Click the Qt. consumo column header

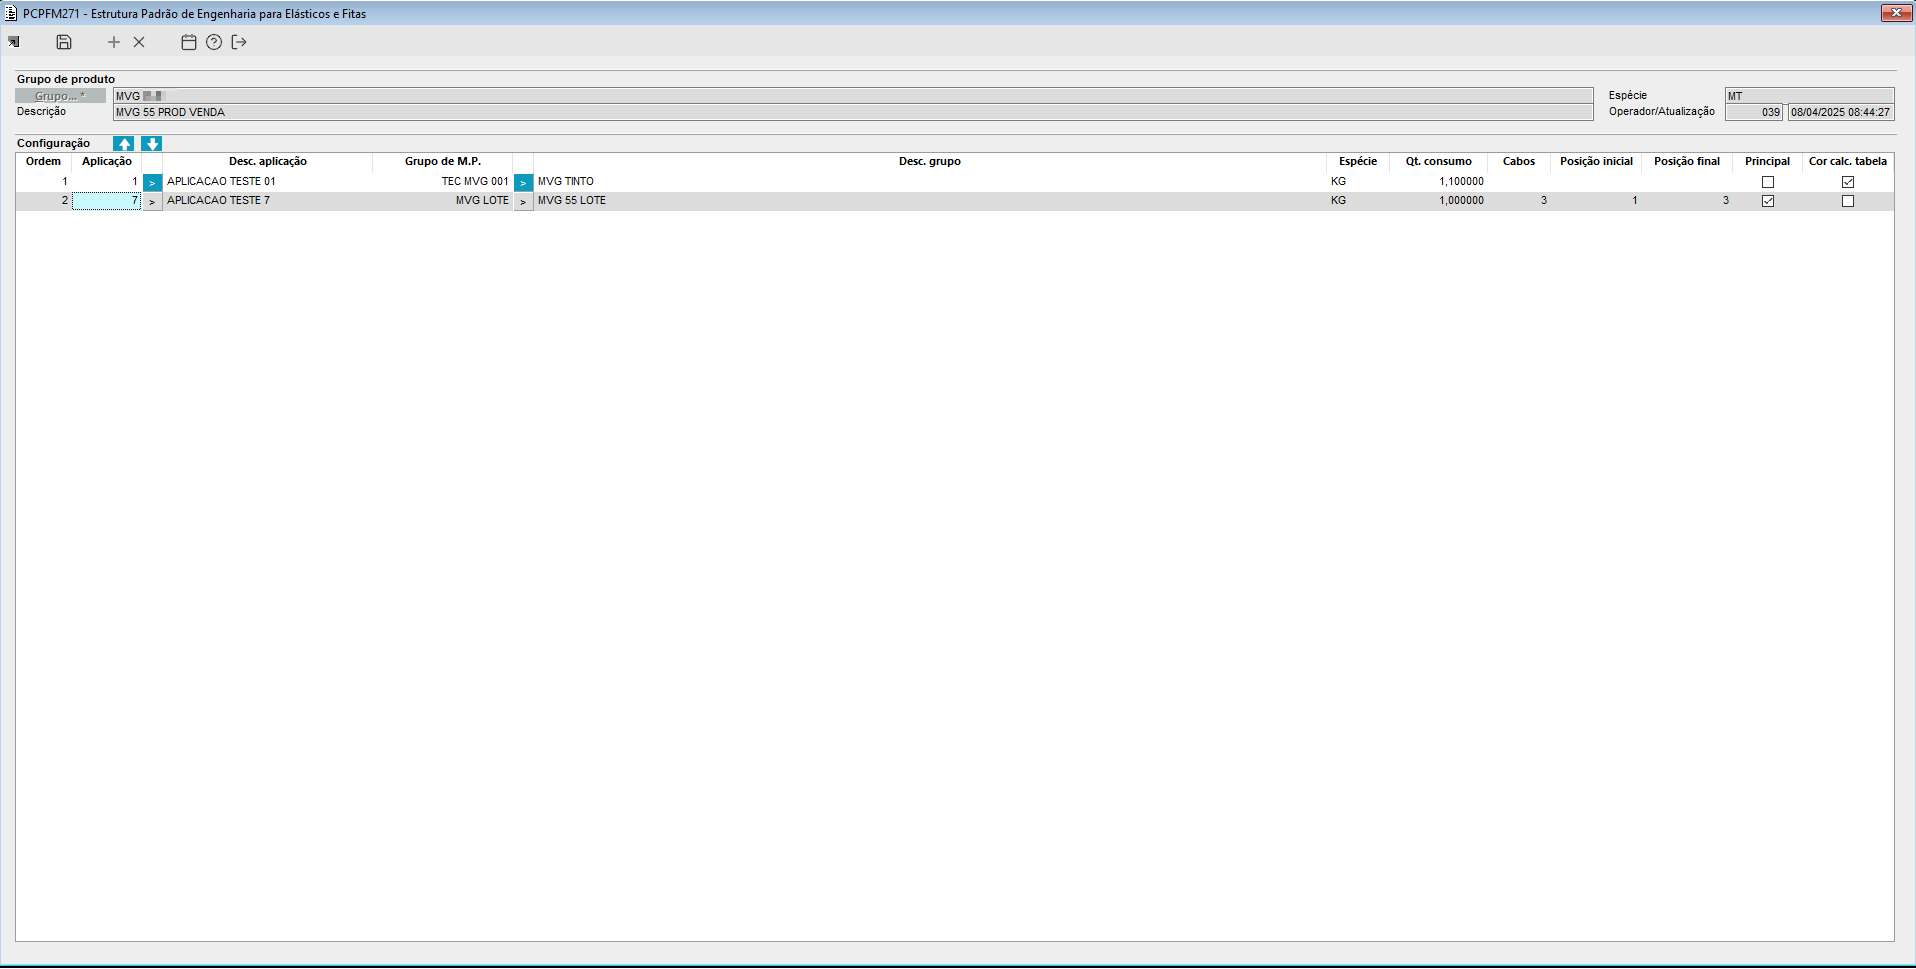point(1439,162)
